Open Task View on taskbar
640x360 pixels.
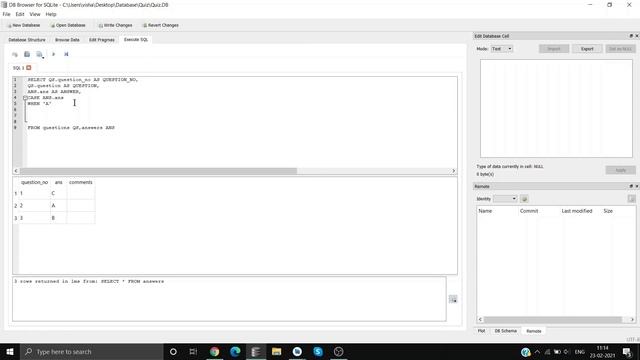(x=193, y=351)
